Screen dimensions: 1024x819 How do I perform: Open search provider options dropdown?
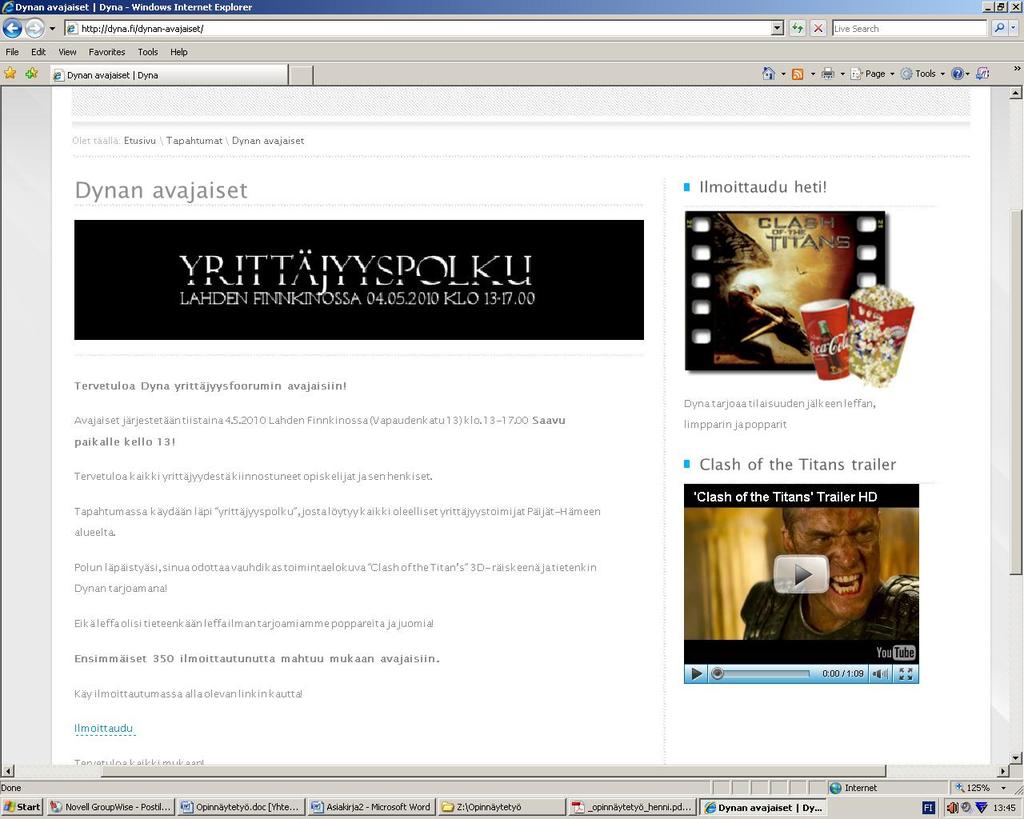1014,29
